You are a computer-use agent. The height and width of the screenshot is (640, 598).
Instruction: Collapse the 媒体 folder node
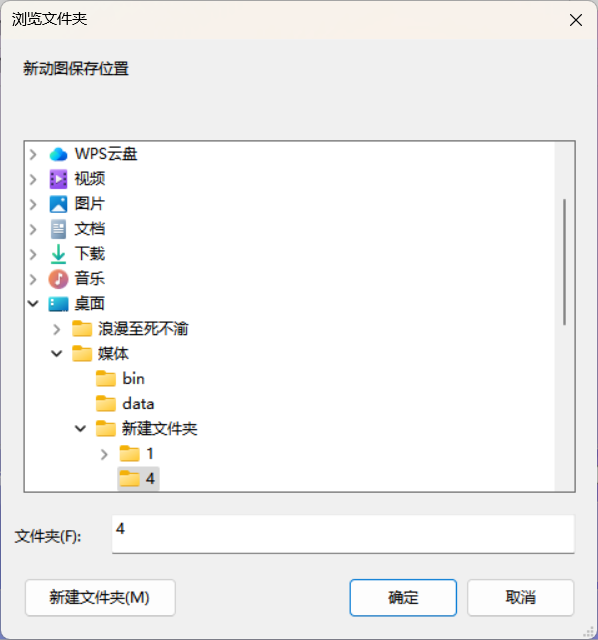[x=57, y=353]
